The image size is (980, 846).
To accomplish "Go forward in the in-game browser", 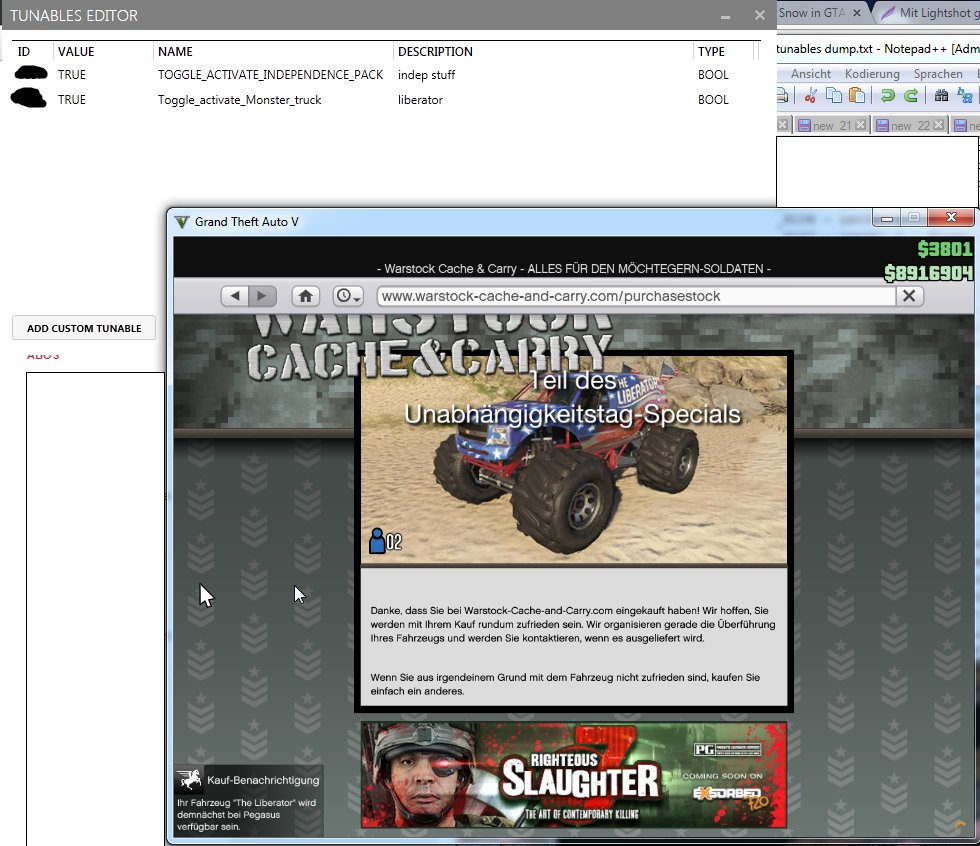I will pos(262,296).
